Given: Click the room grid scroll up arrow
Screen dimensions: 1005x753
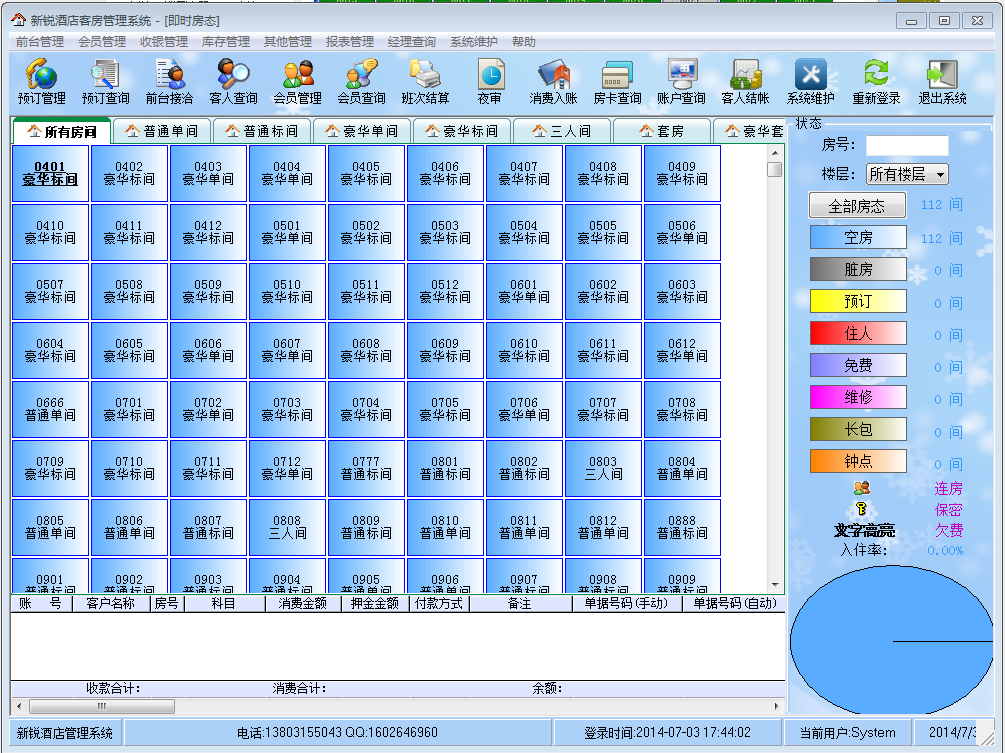Looking at the screenshot, I should coord(775,153).
